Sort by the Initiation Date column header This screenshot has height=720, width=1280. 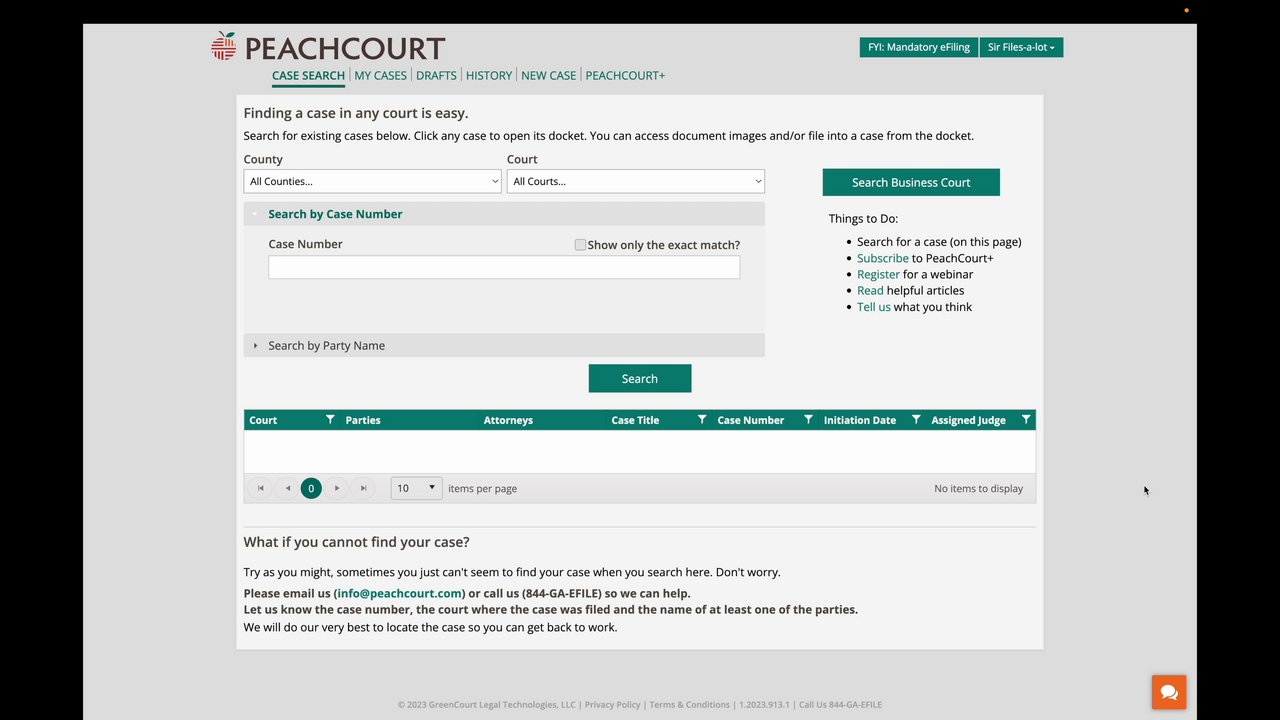[x=860, y=420]
